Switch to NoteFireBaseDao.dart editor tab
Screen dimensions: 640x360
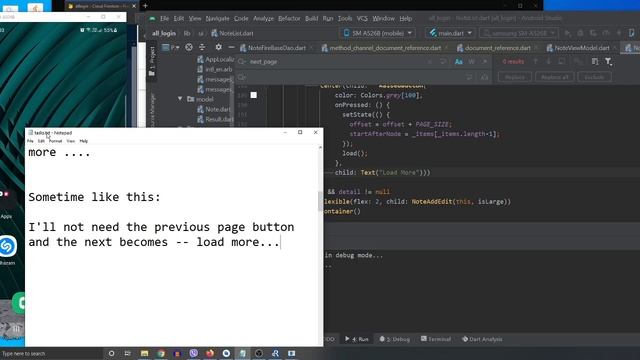pos(273,48)
